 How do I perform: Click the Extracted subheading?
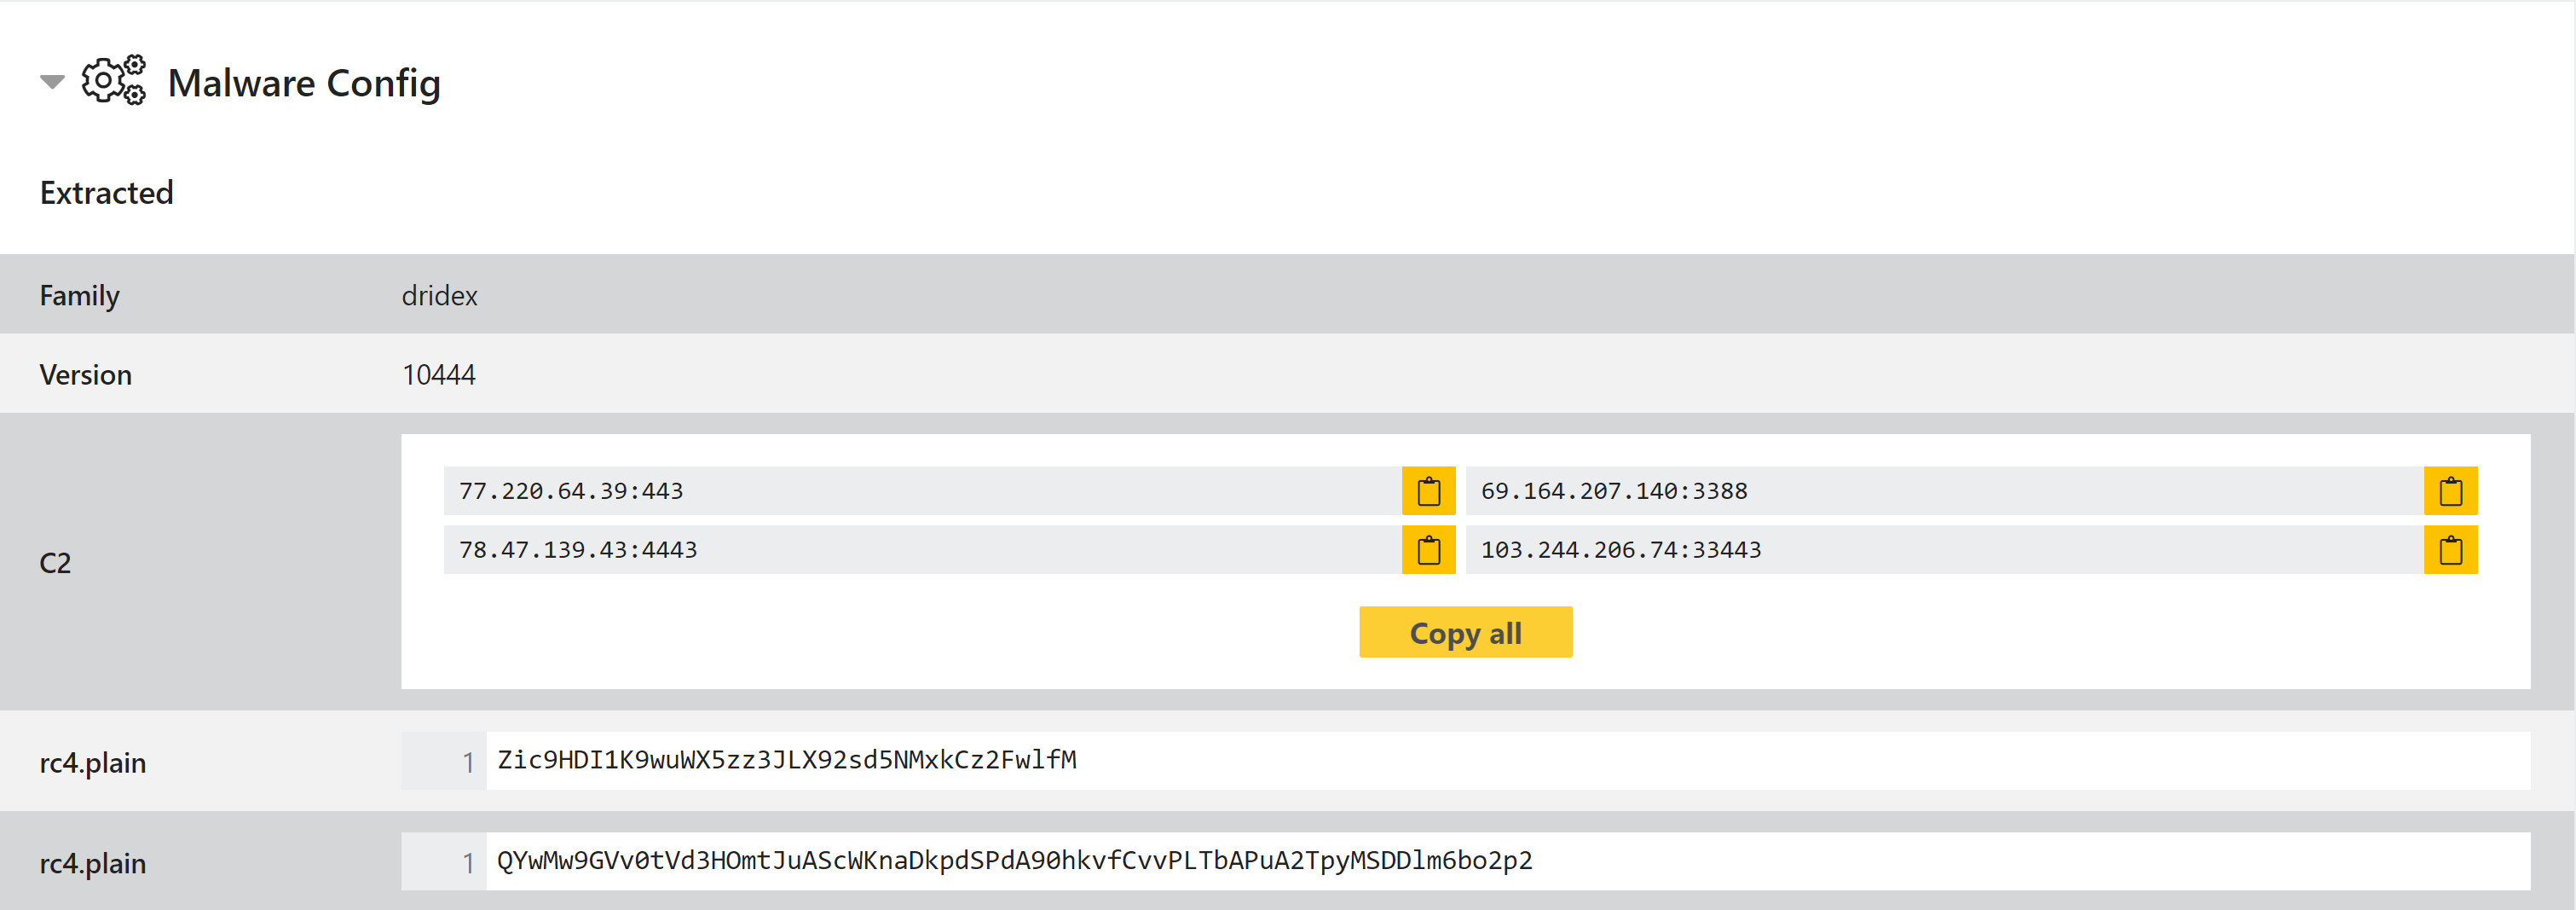(x=107, y=192)
